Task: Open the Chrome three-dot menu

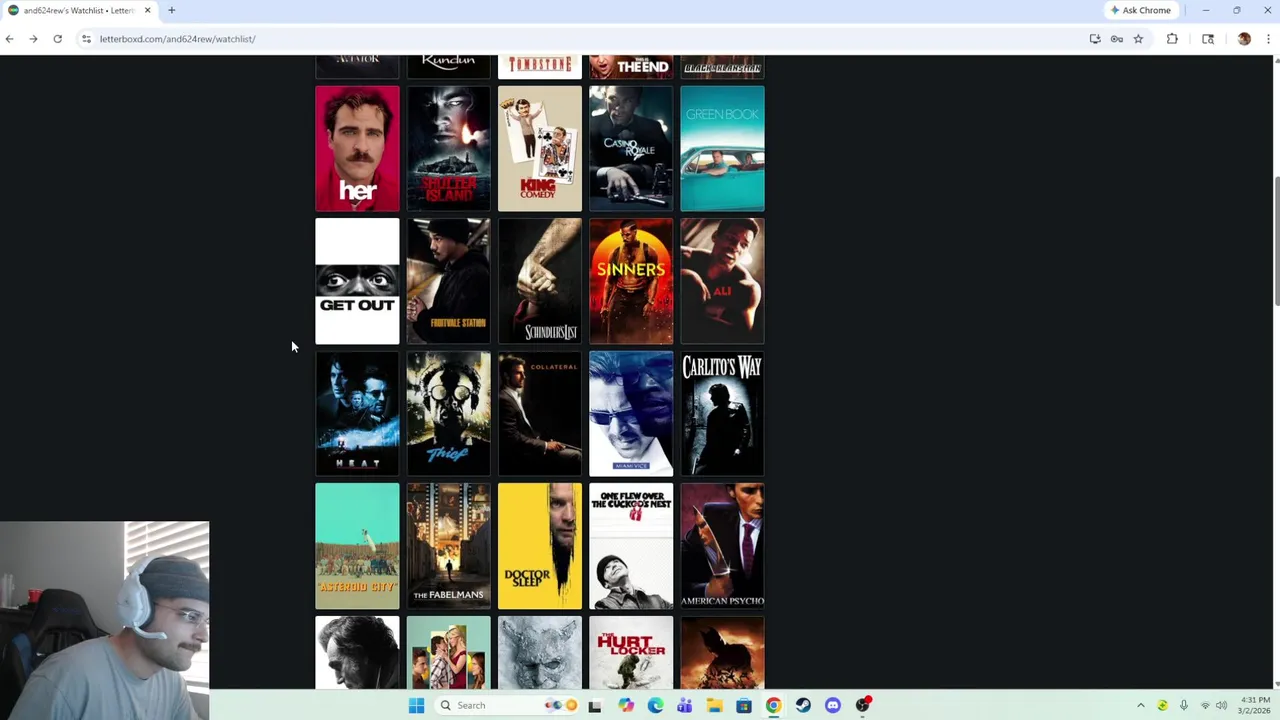Action: click(1268, 39)
